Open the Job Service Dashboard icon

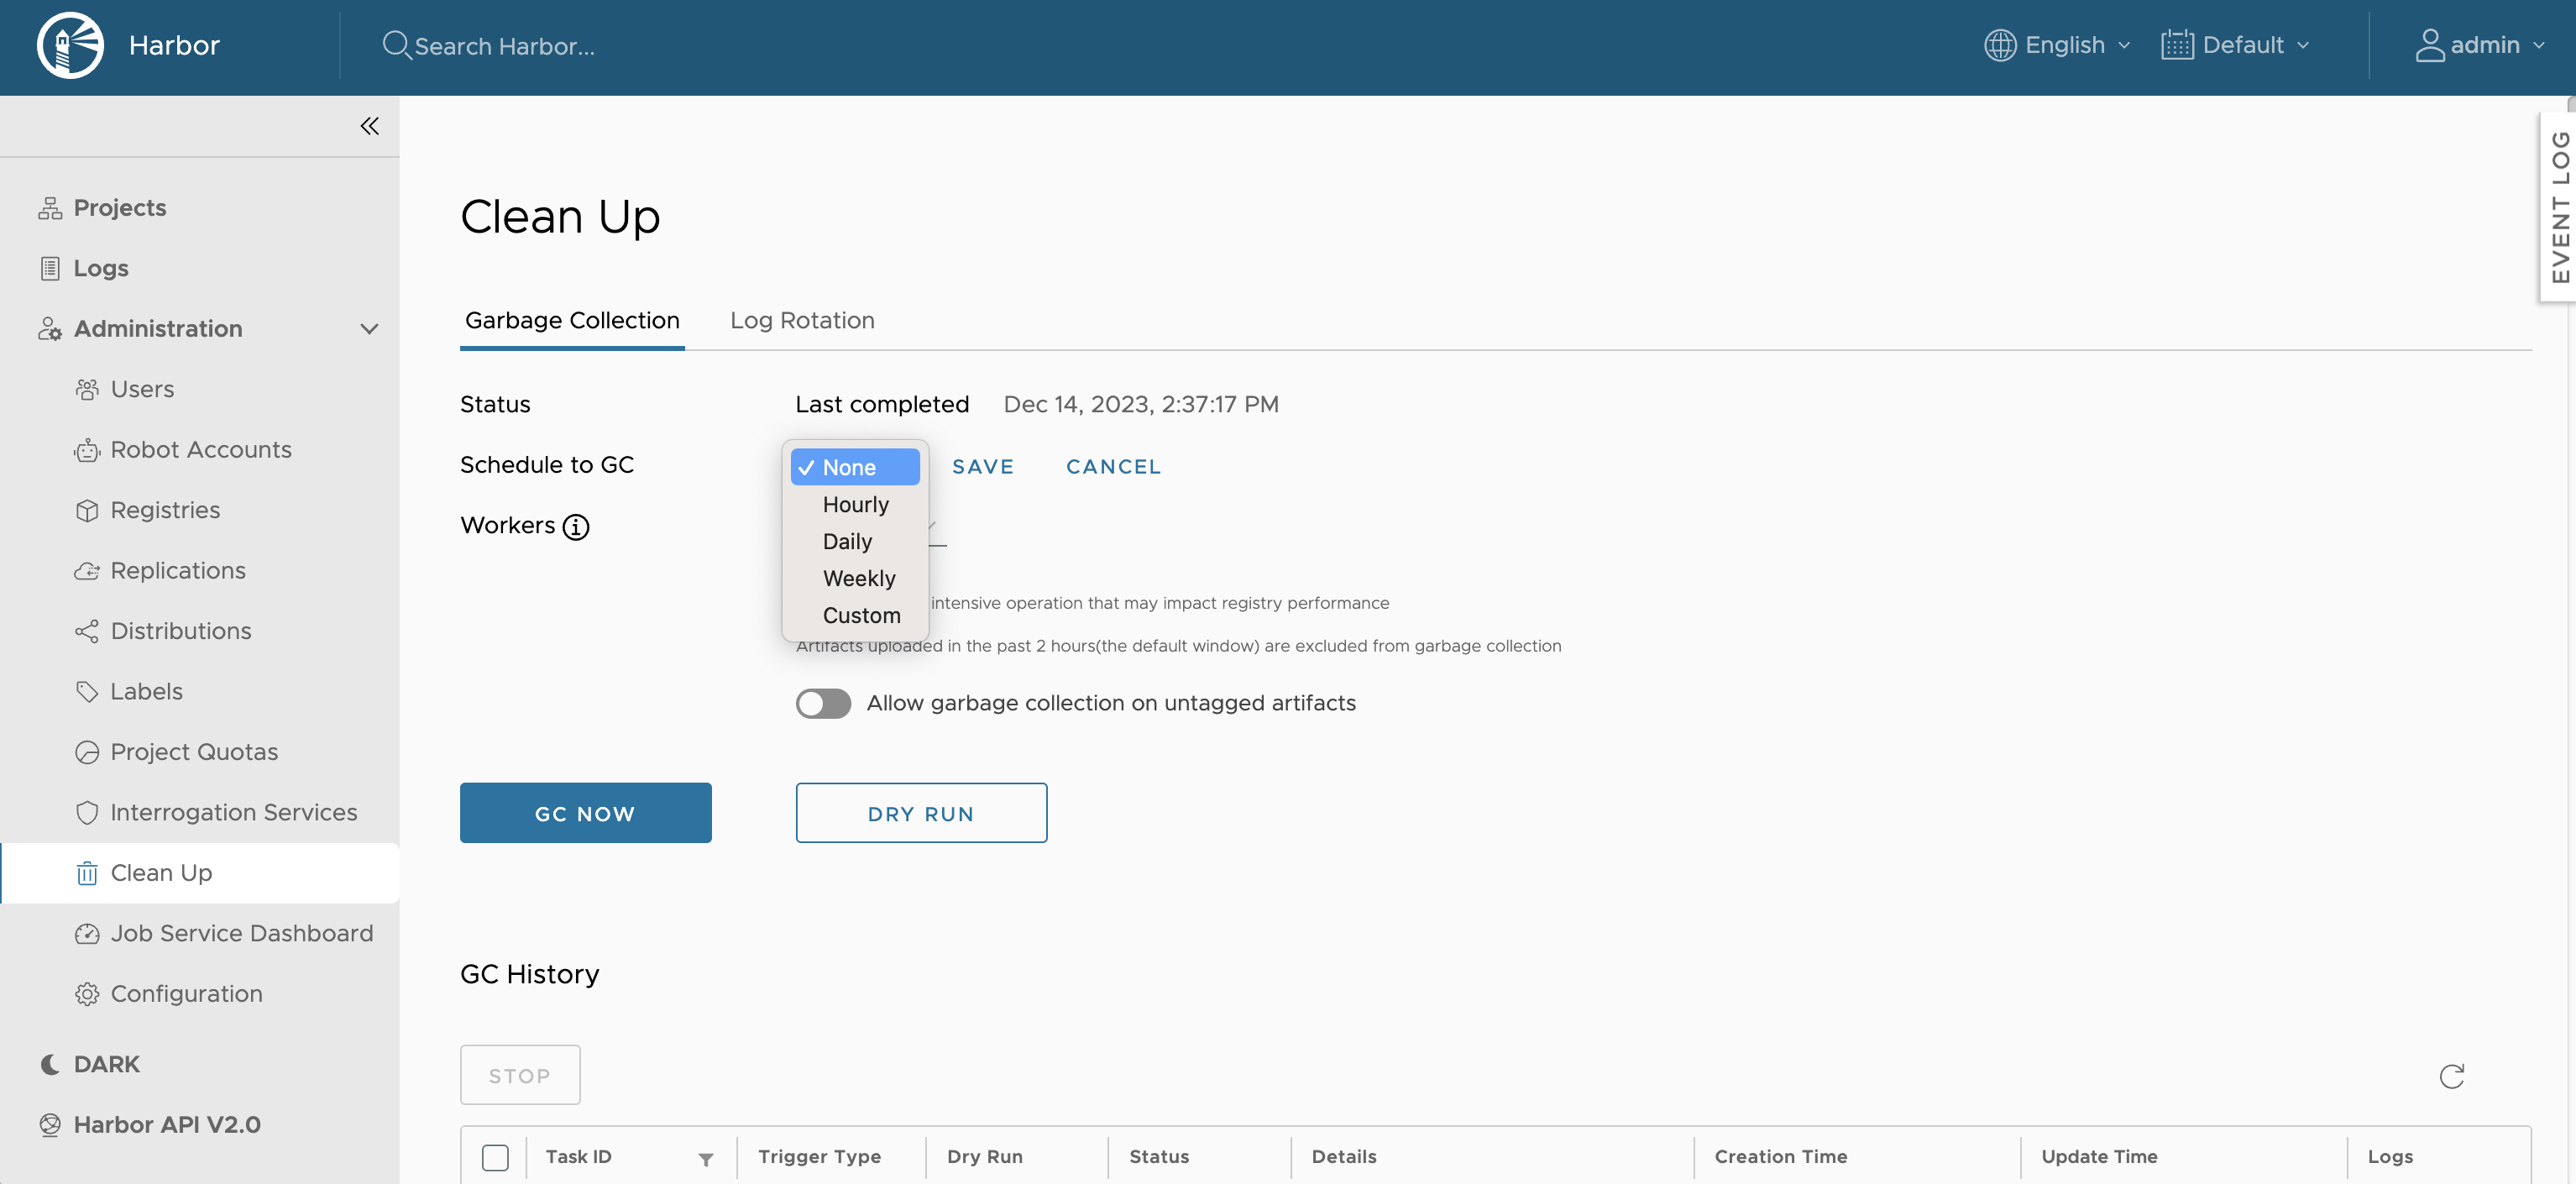pyautogui.click(x=87, y=933)
